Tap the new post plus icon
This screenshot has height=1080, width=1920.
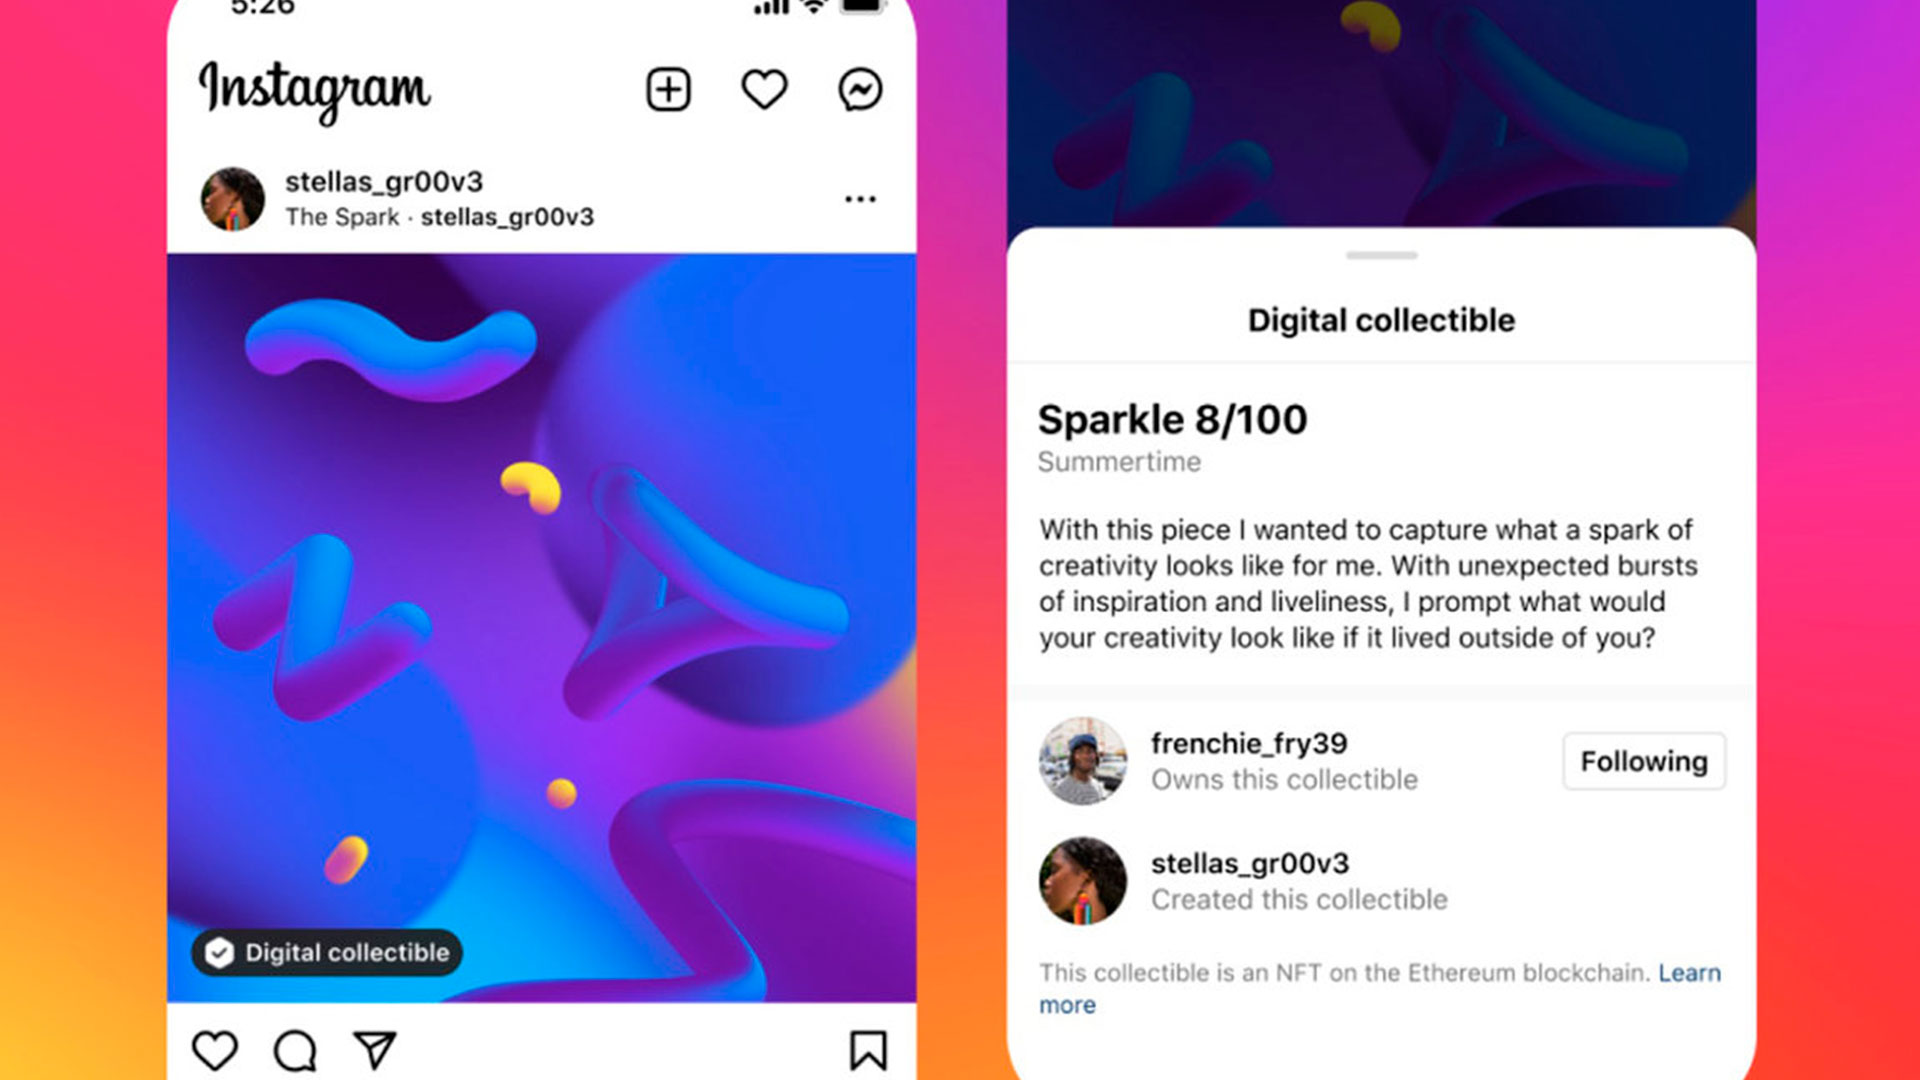coord(668,90)
